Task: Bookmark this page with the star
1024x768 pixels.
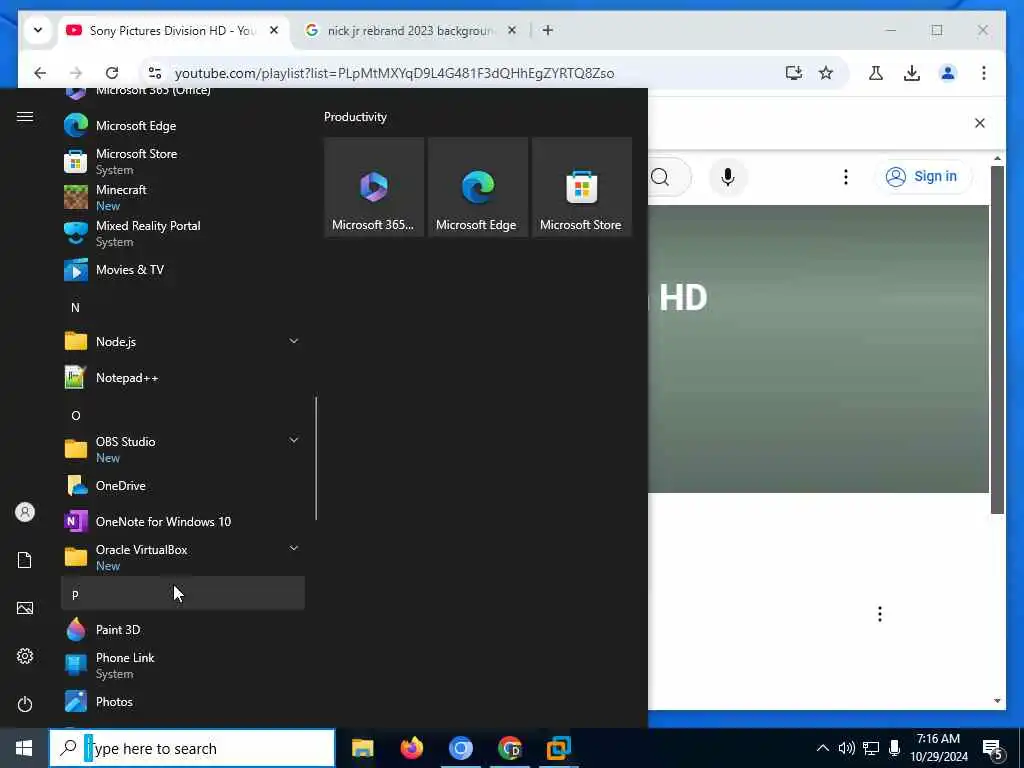Action: pos(826,73)
